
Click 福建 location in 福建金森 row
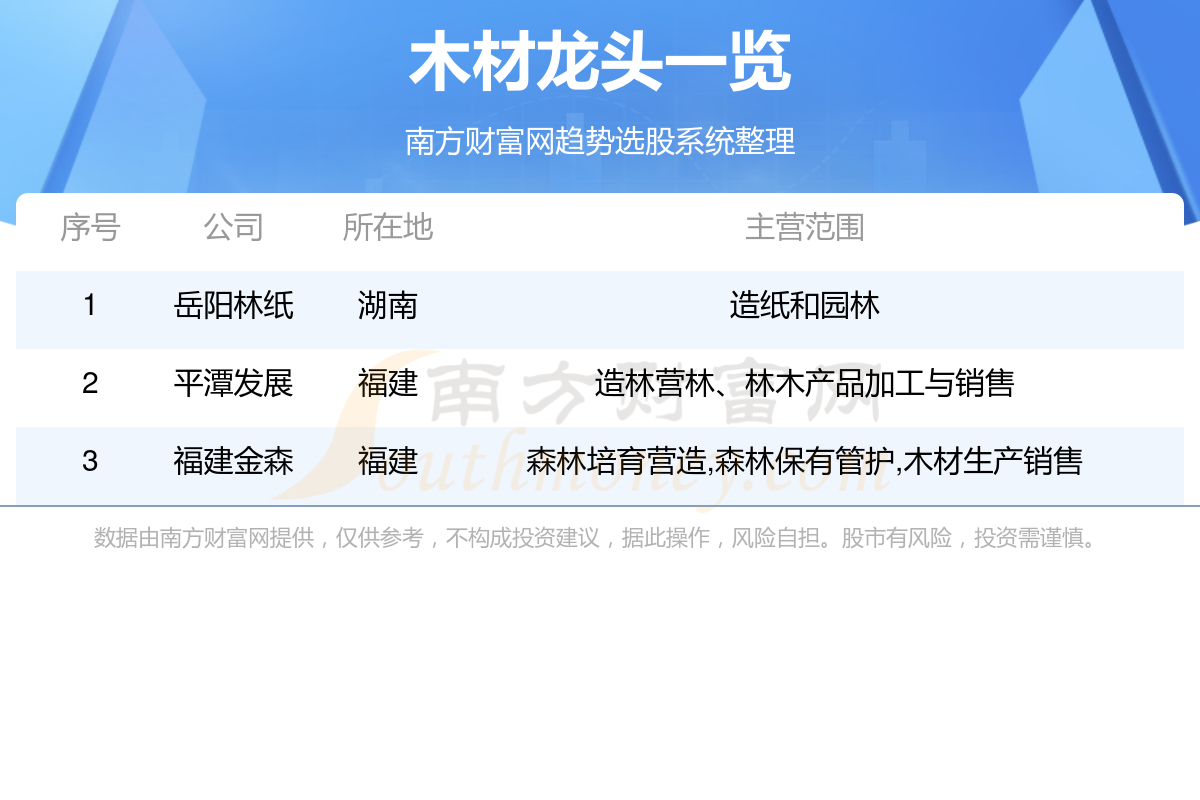[388, 461]
